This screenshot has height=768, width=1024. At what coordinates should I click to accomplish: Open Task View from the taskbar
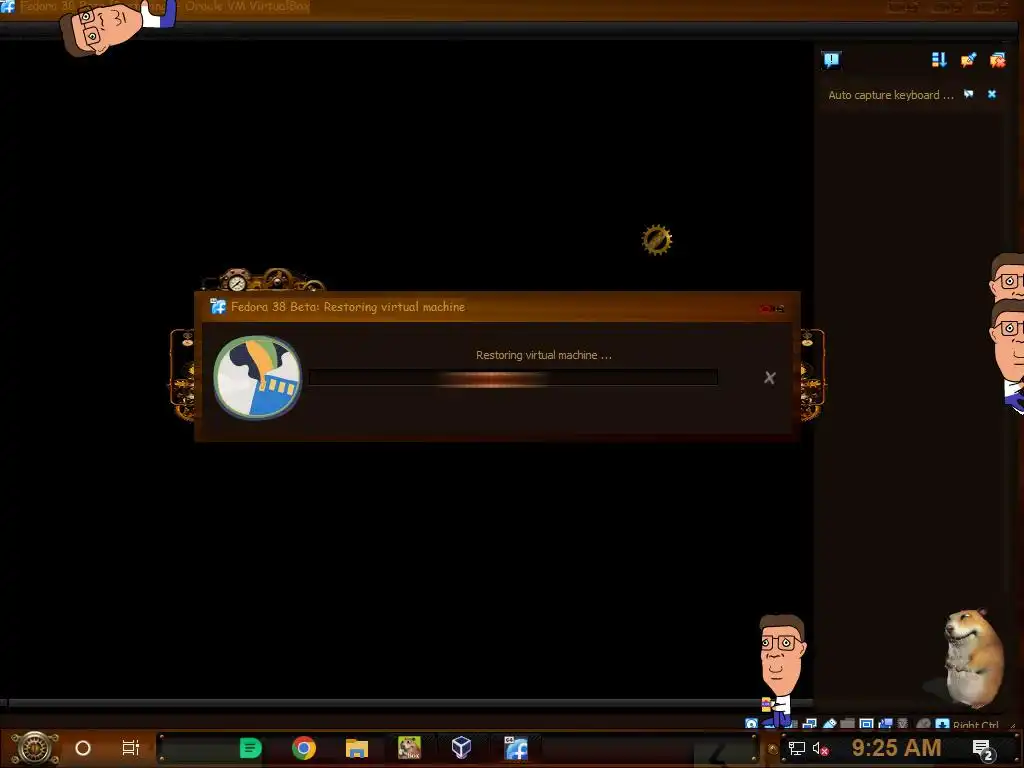coord(131,748)
